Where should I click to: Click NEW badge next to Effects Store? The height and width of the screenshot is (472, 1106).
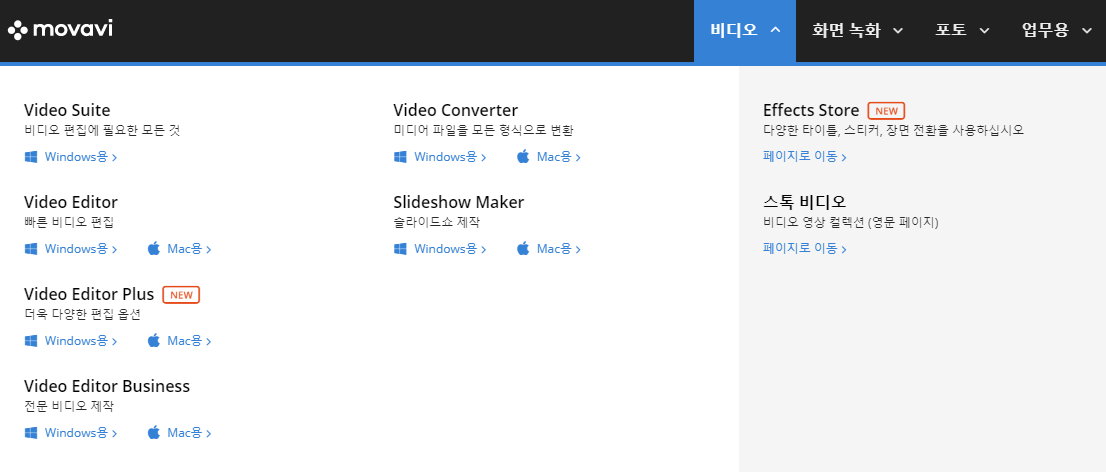tap(886, 111)
